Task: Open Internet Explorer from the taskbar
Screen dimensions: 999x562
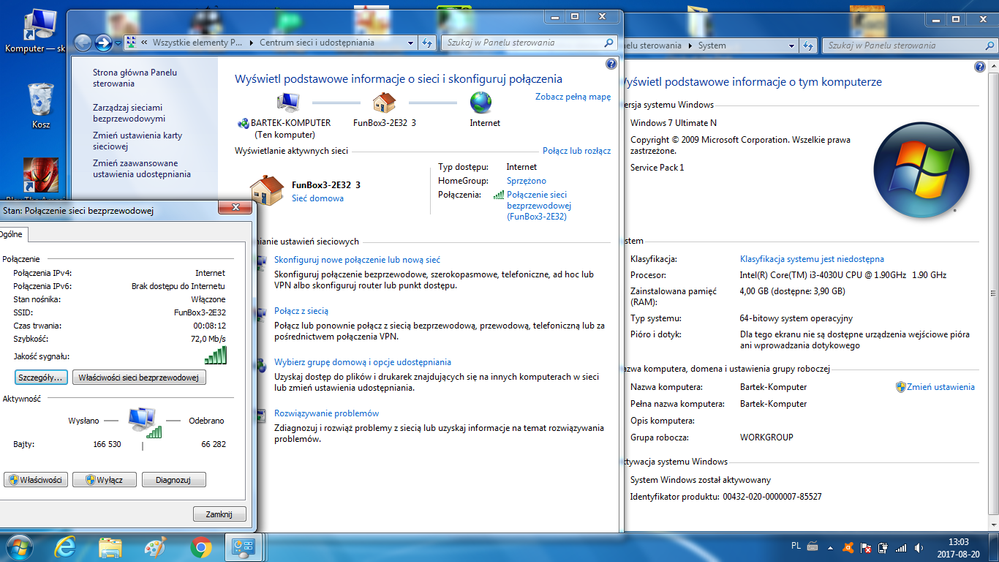Action: pos(67,547)
